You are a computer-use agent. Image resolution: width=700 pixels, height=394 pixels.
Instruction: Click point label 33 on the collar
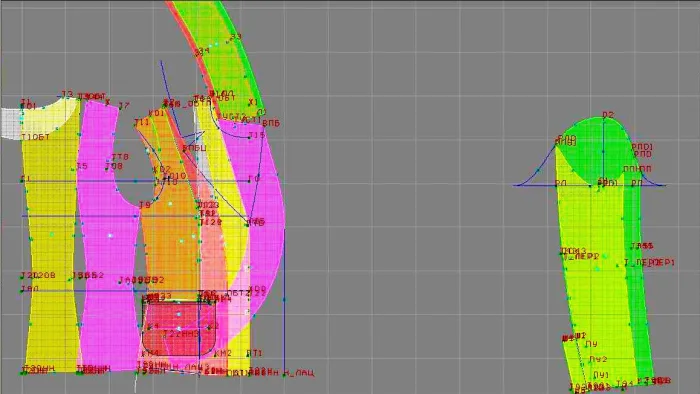click(236, 37)
